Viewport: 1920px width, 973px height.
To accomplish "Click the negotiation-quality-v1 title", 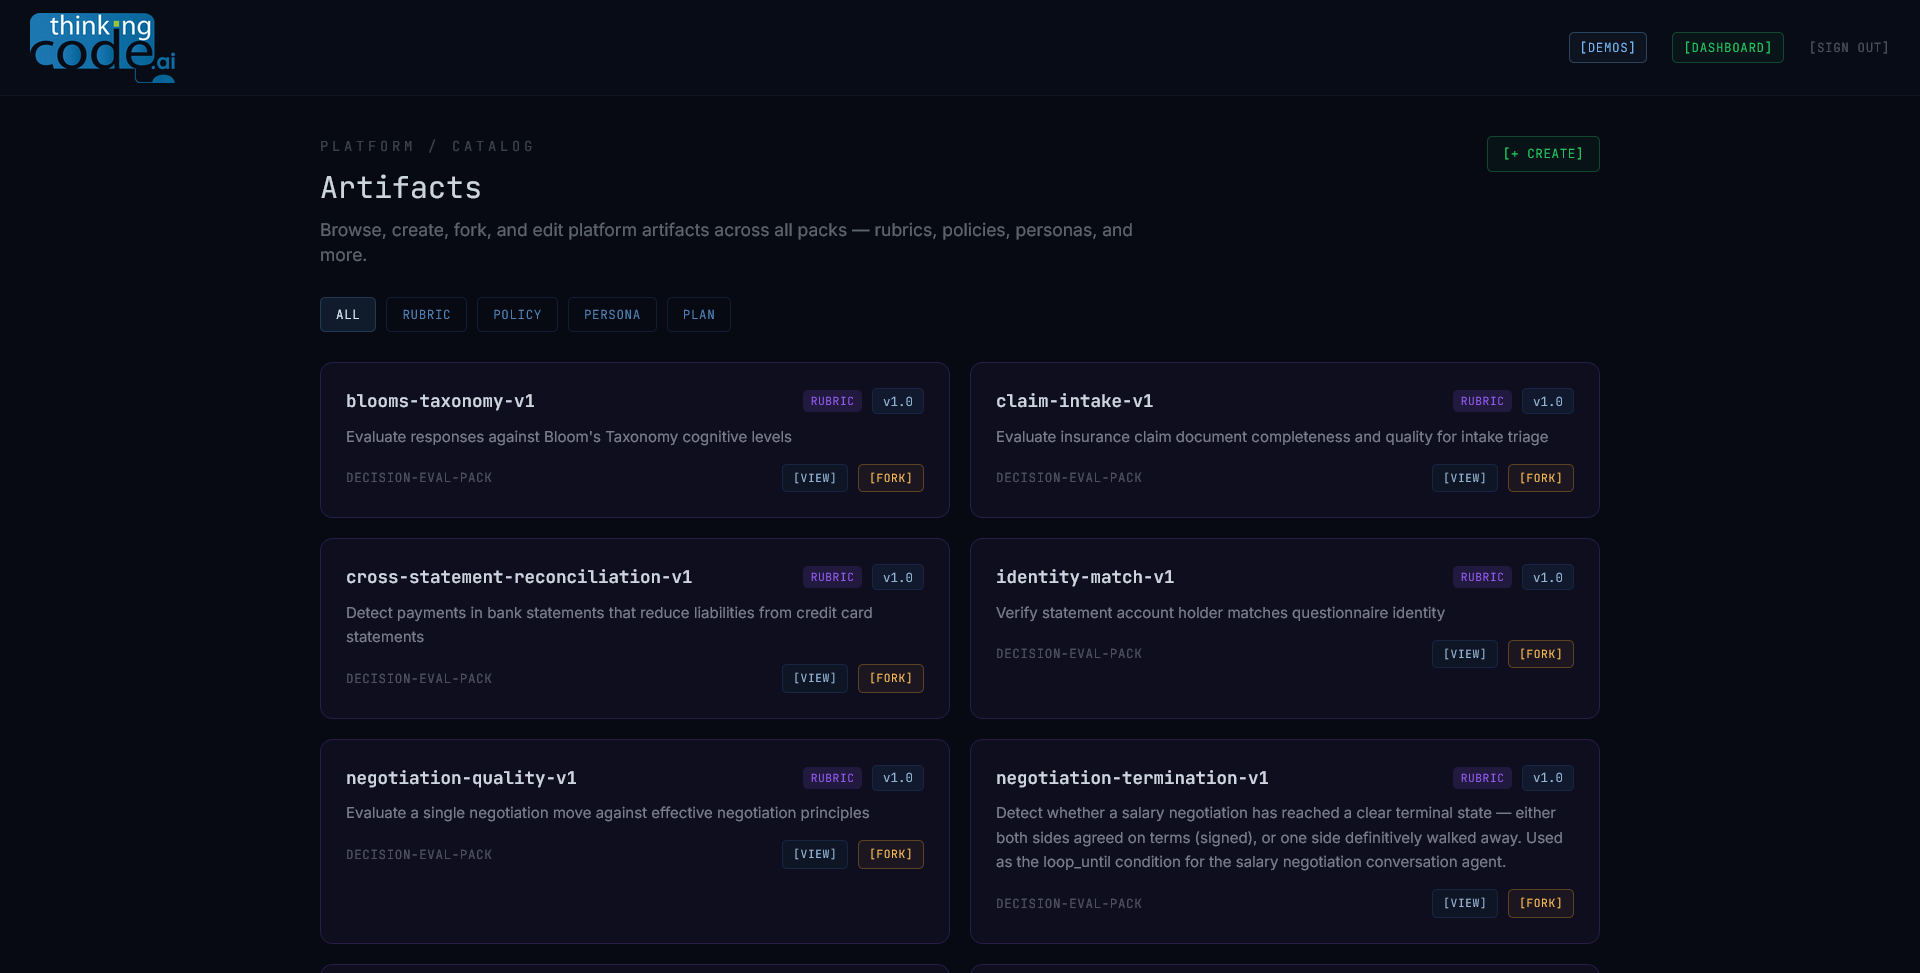I will click(461, 778).
